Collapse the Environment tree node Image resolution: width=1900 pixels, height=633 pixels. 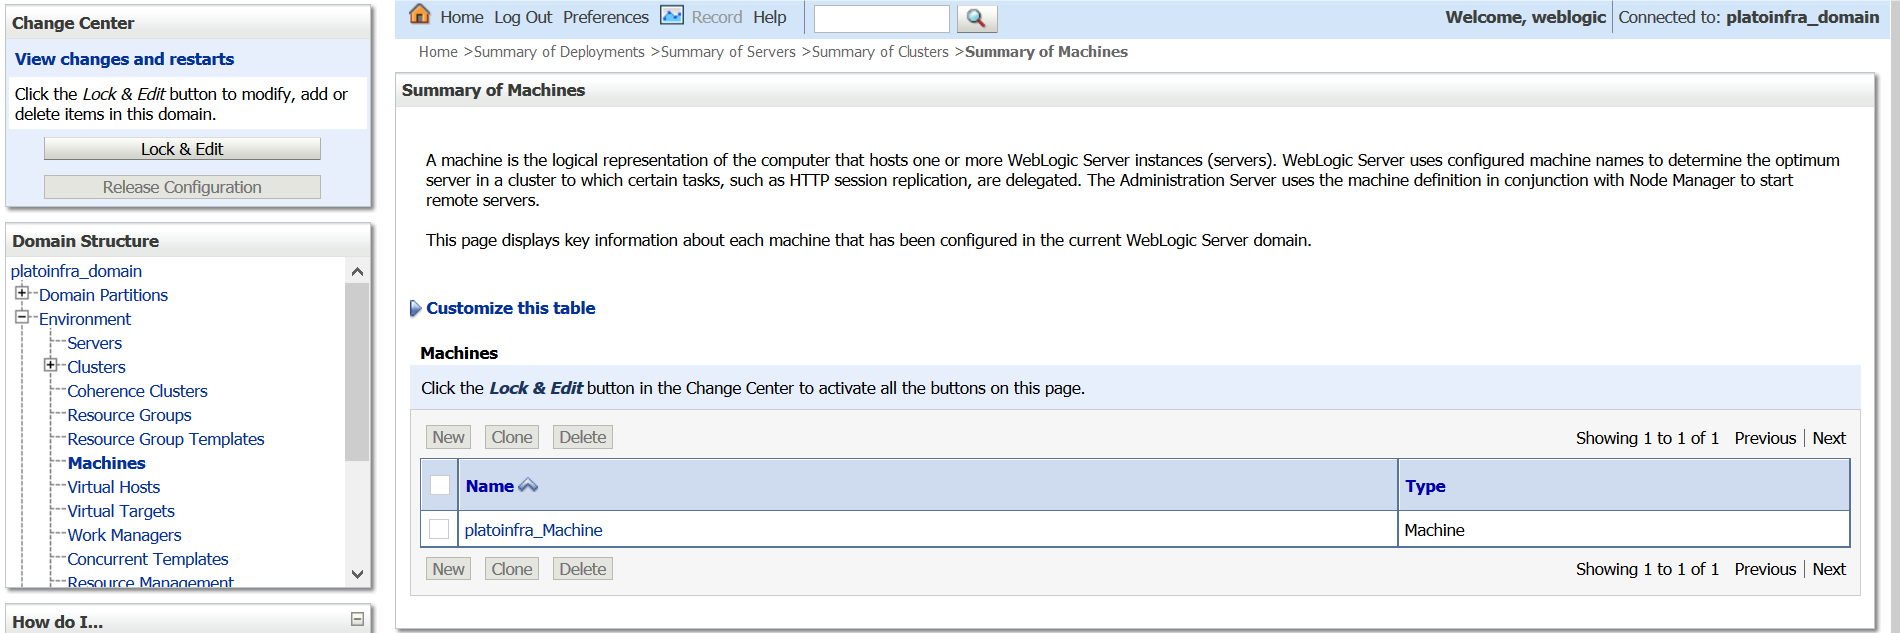click(x=22, y=317)
